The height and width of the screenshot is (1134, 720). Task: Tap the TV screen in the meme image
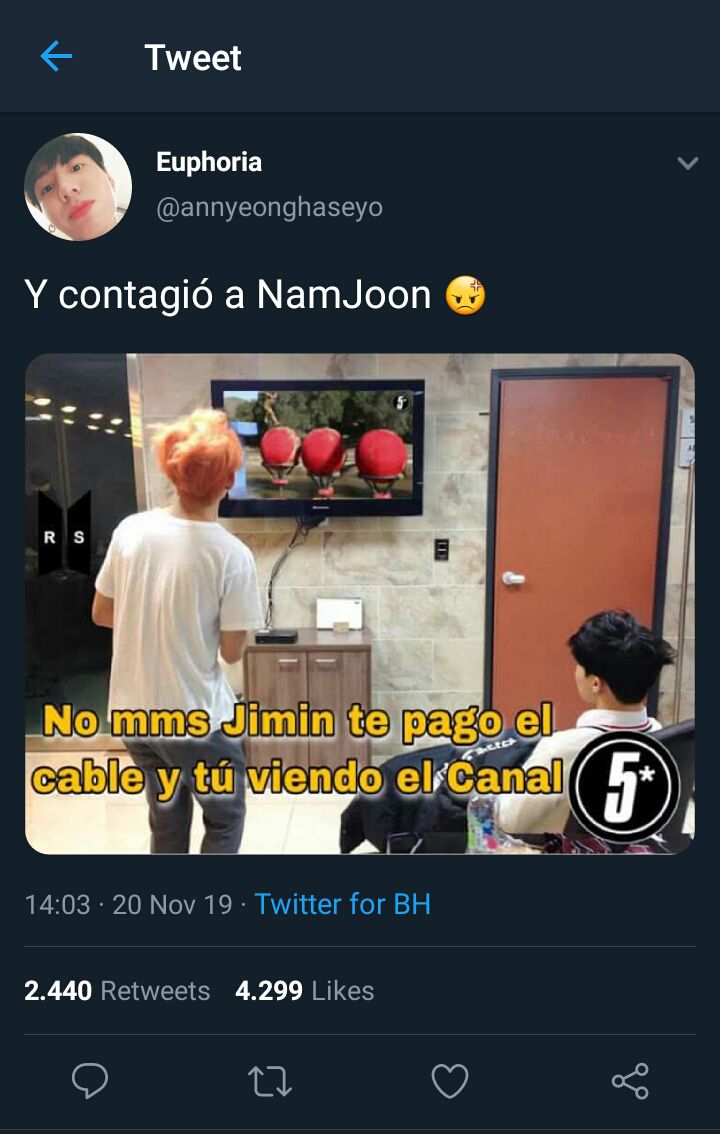coord(317,448)
